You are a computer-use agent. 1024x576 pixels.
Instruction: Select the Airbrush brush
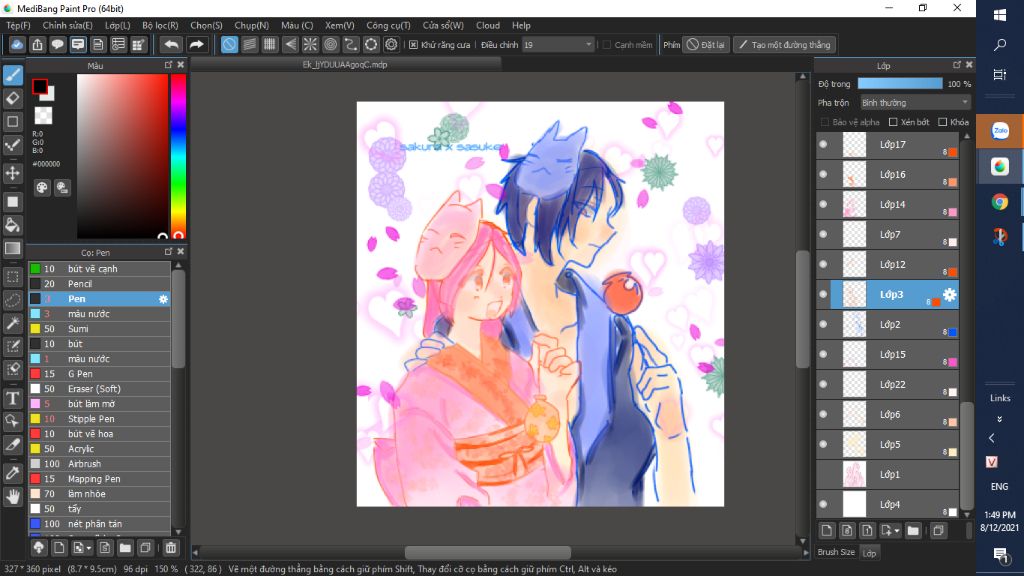click(x=99, y=464)
